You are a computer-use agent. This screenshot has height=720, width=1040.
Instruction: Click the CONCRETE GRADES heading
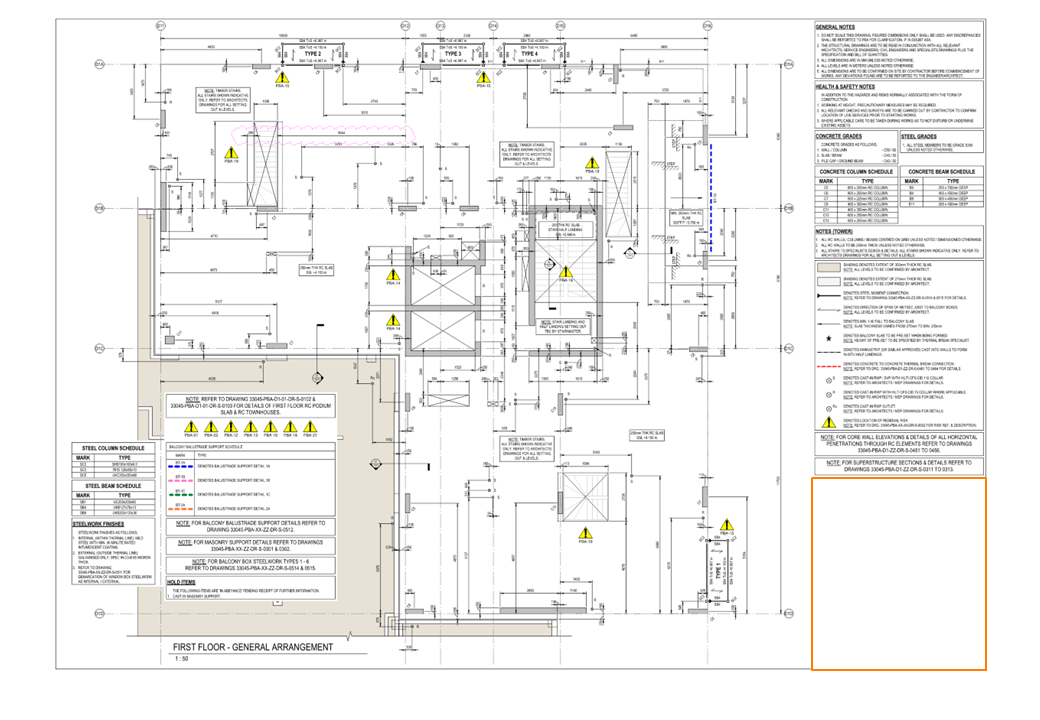click(839, 136)
